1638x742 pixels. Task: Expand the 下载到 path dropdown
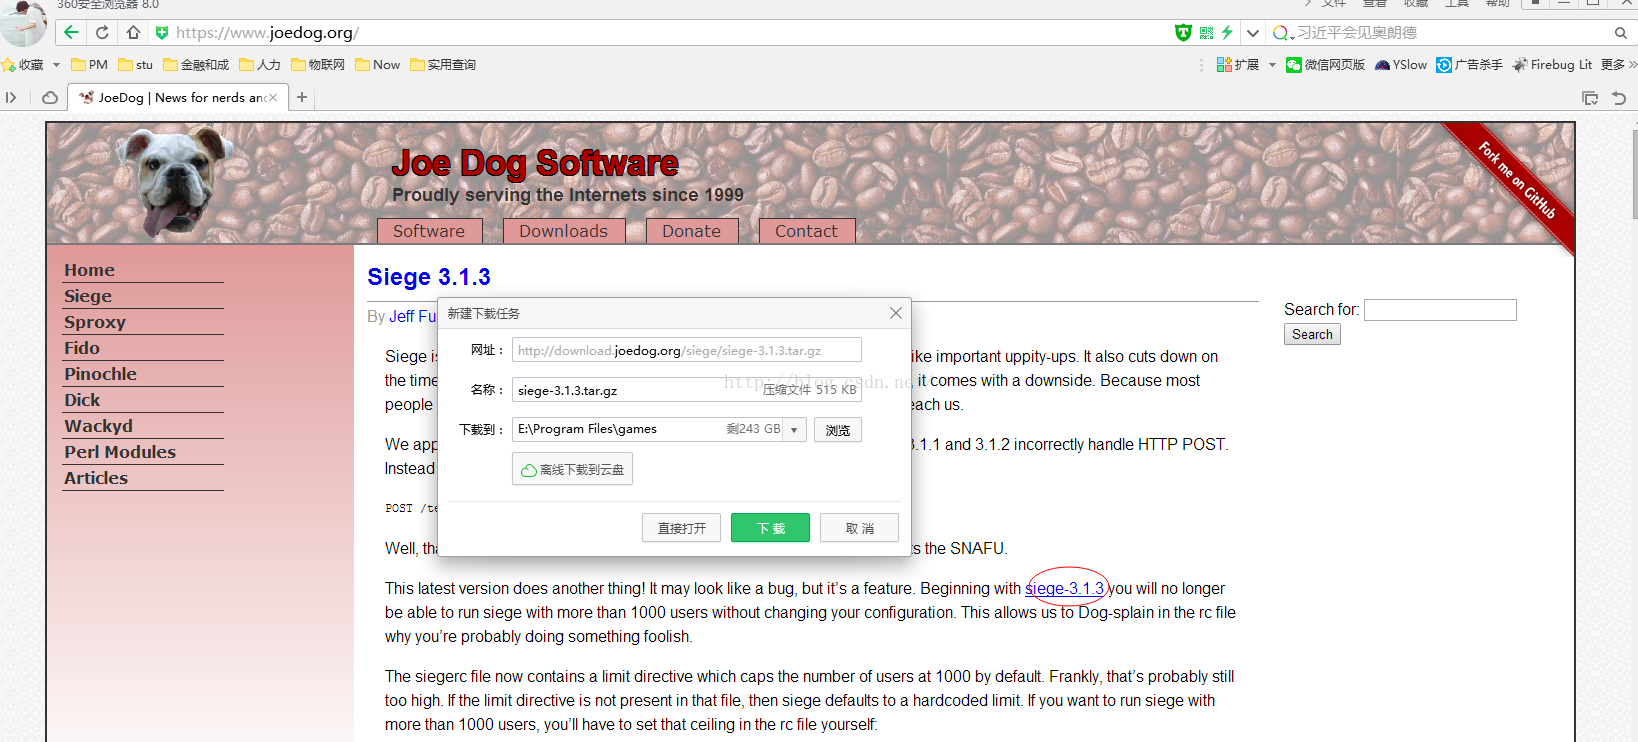[794, 430]
